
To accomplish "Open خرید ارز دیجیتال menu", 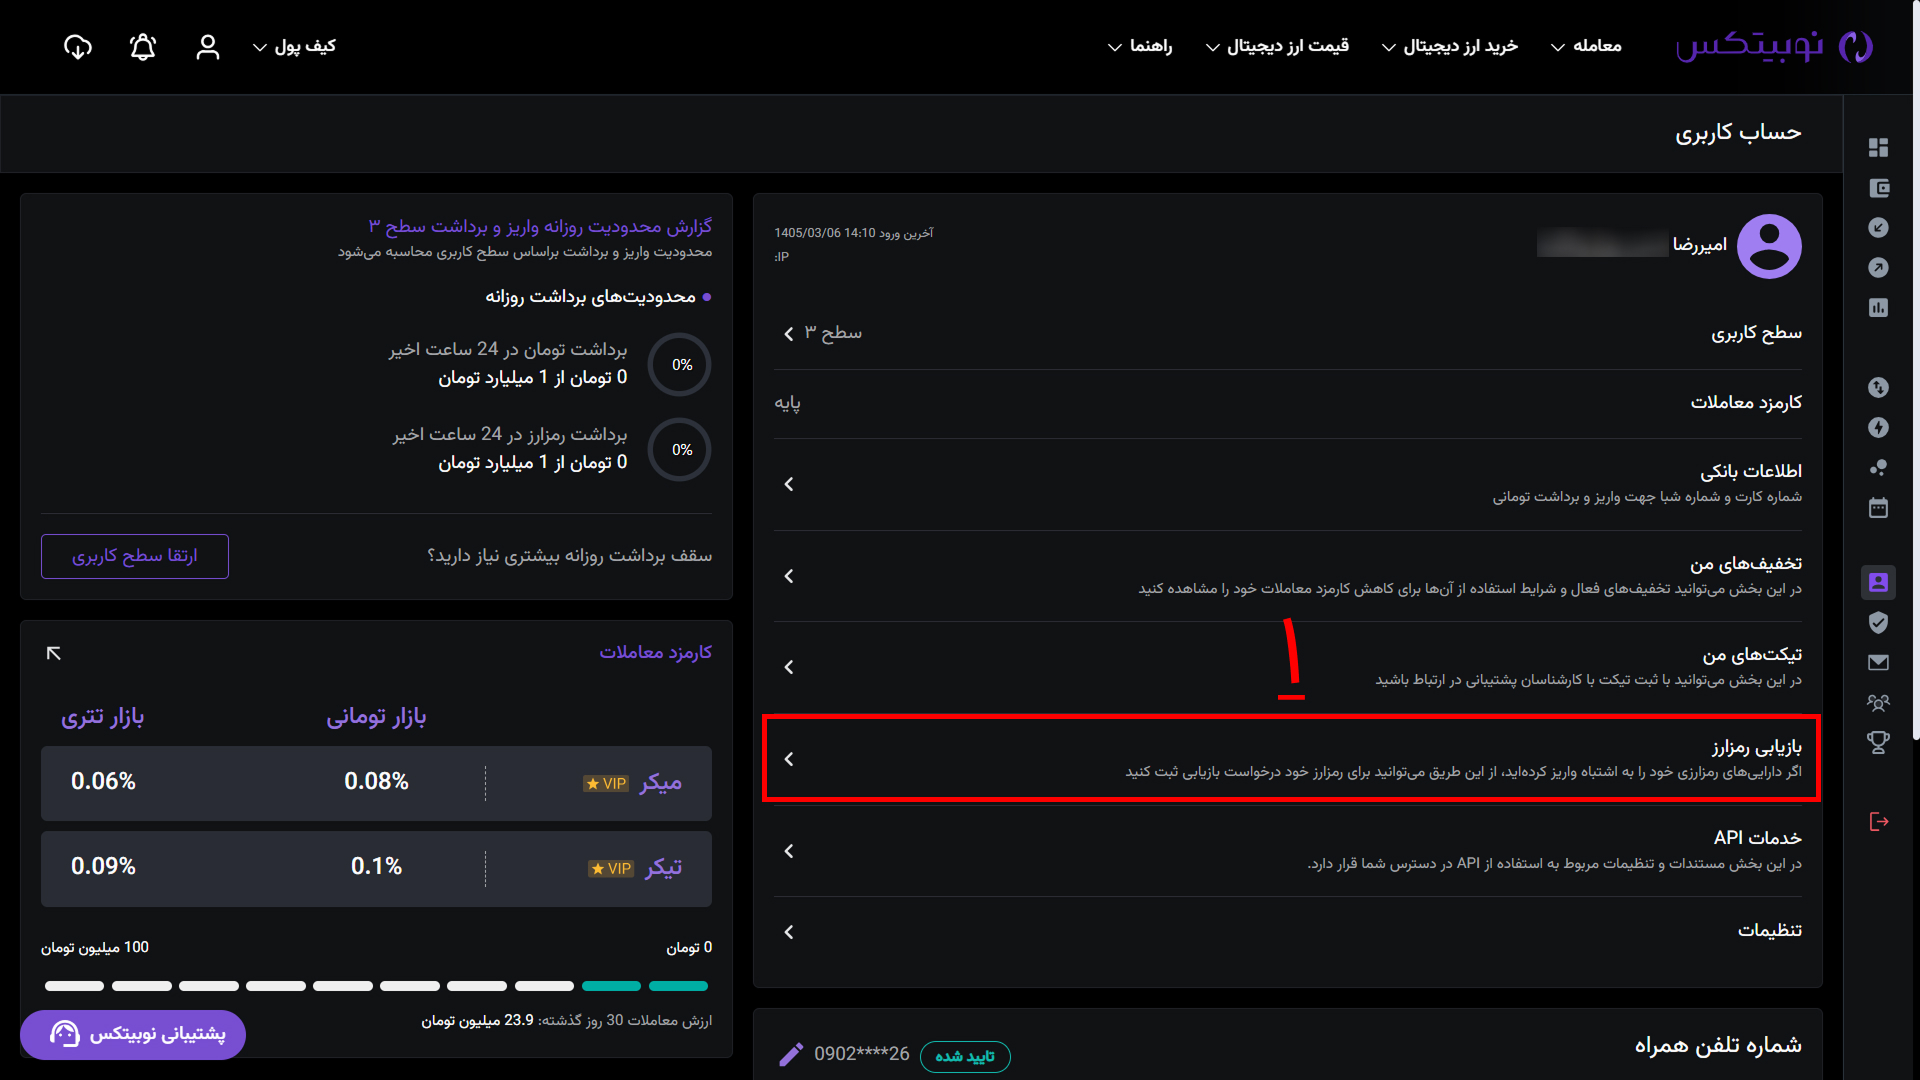I will (x=1450, y=46).
